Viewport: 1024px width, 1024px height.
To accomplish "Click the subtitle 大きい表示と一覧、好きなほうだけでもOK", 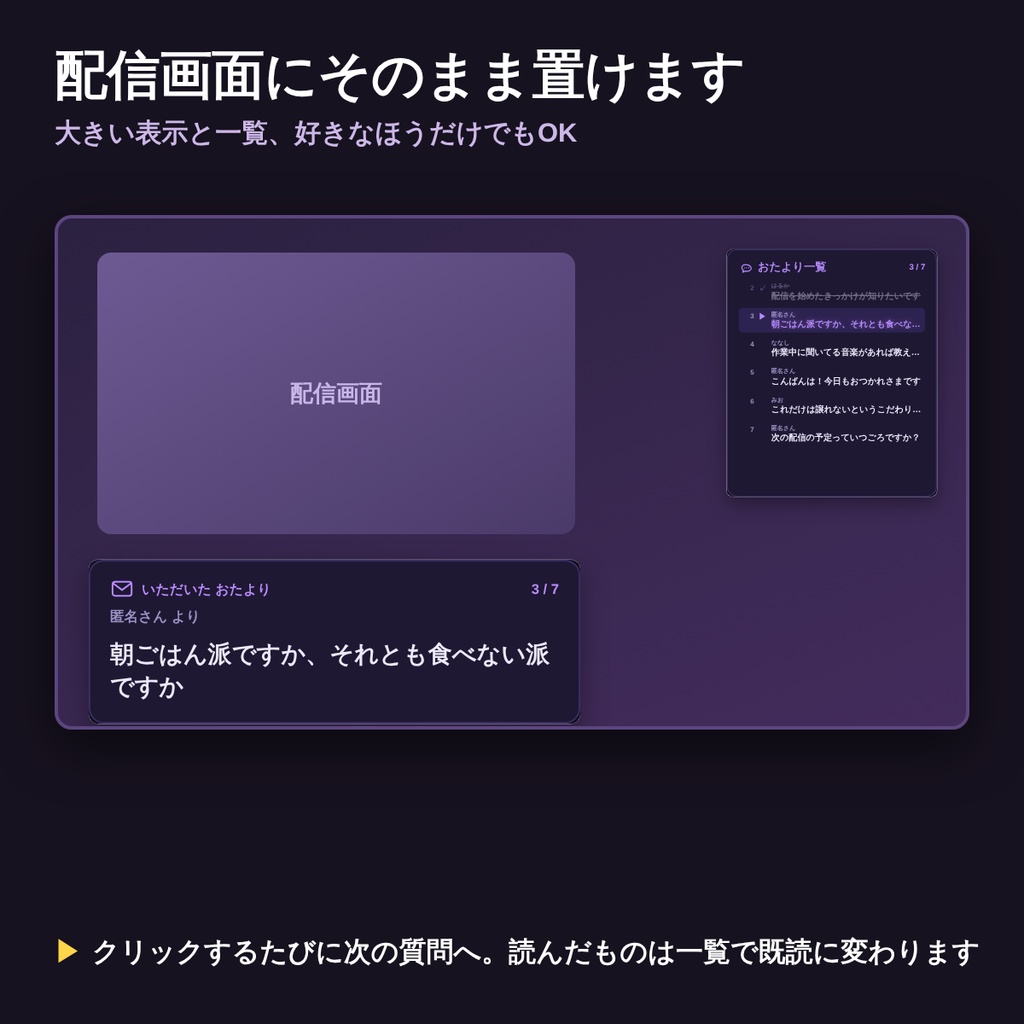I will [315, 133].
